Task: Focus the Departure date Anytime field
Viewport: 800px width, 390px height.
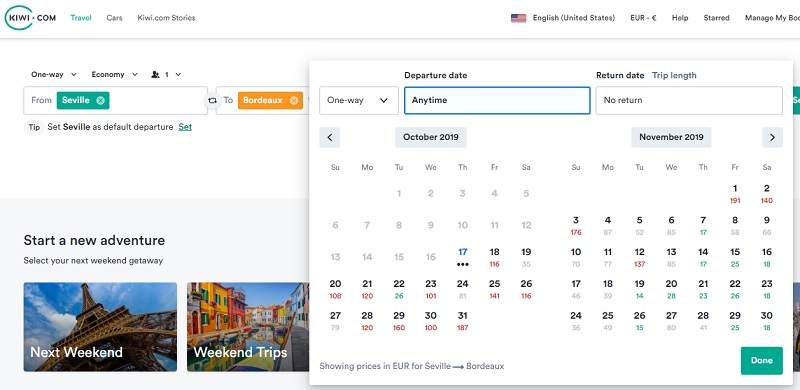Action: coord(497,101)
